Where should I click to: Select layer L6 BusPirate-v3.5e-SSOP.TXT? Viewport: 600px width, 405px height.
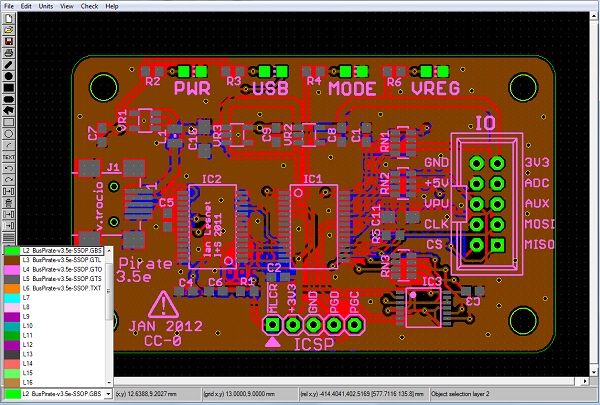point(54,288)
